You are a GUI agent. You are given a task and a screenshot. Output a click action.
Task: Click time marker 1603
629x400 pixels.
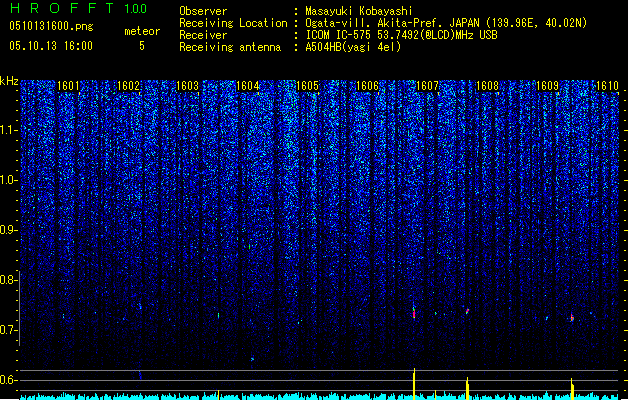(x=188, y=86)
